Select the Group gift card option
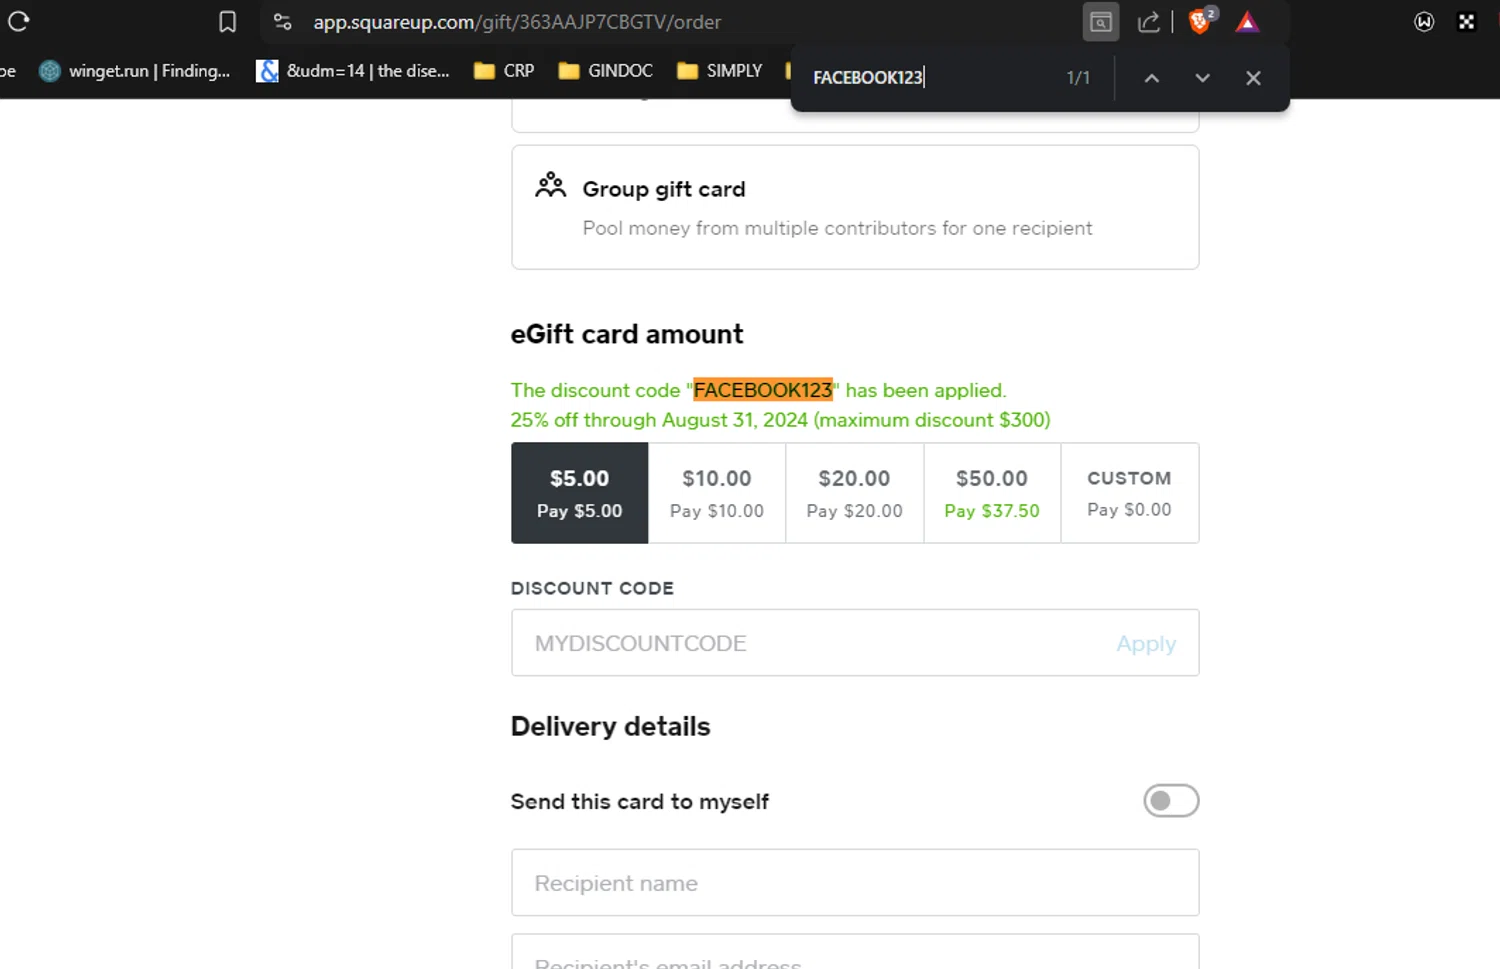This screenshot has height=969, width=1500. coord(855,207)
